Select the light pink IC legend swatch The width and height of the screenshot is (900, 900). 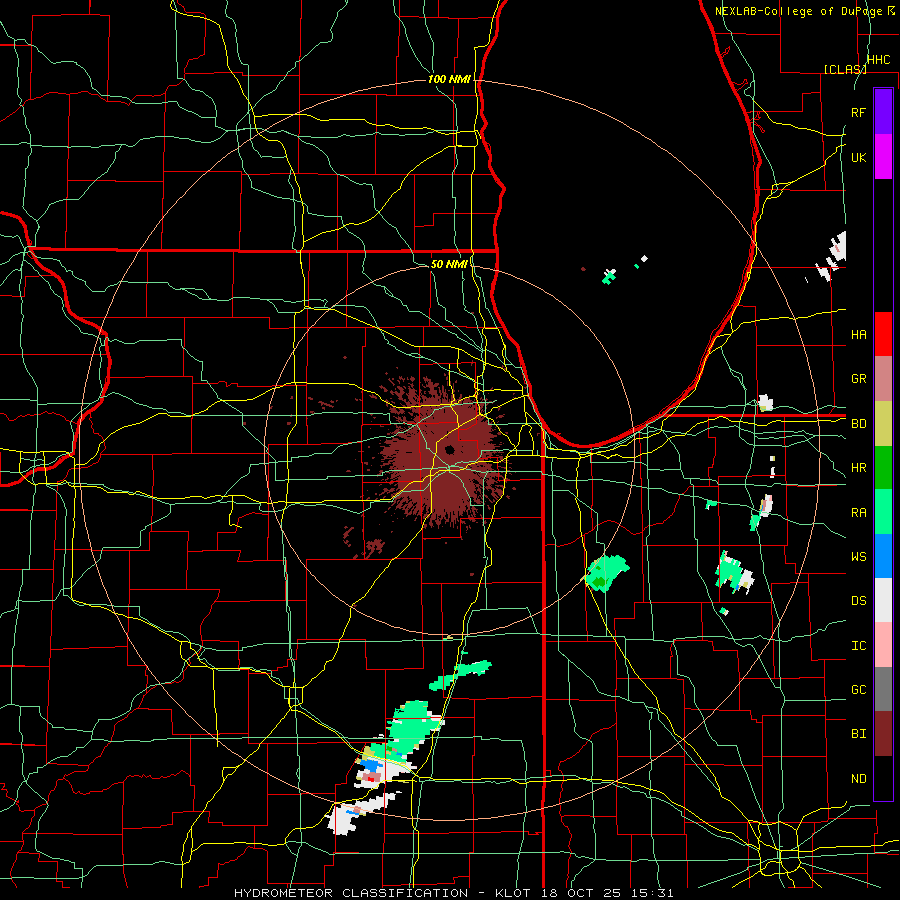tap(883, 645)
